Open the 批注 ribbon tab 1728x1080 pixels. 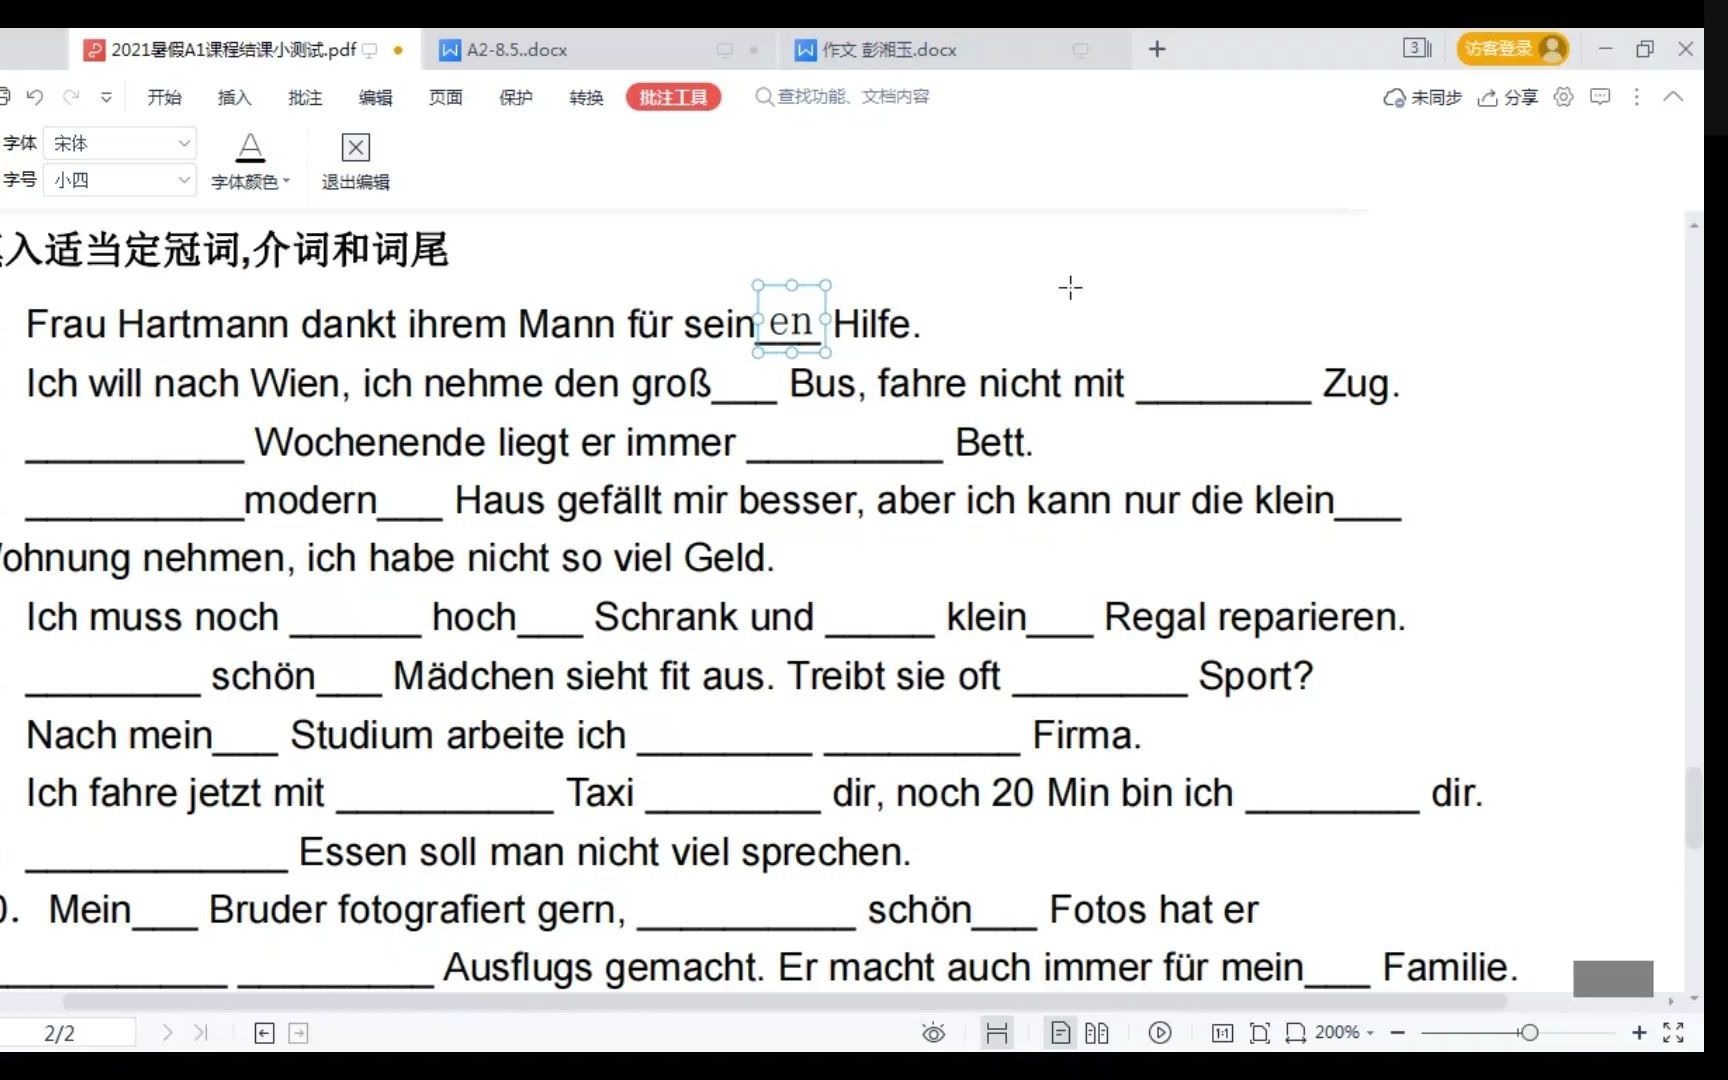[305, 97]
